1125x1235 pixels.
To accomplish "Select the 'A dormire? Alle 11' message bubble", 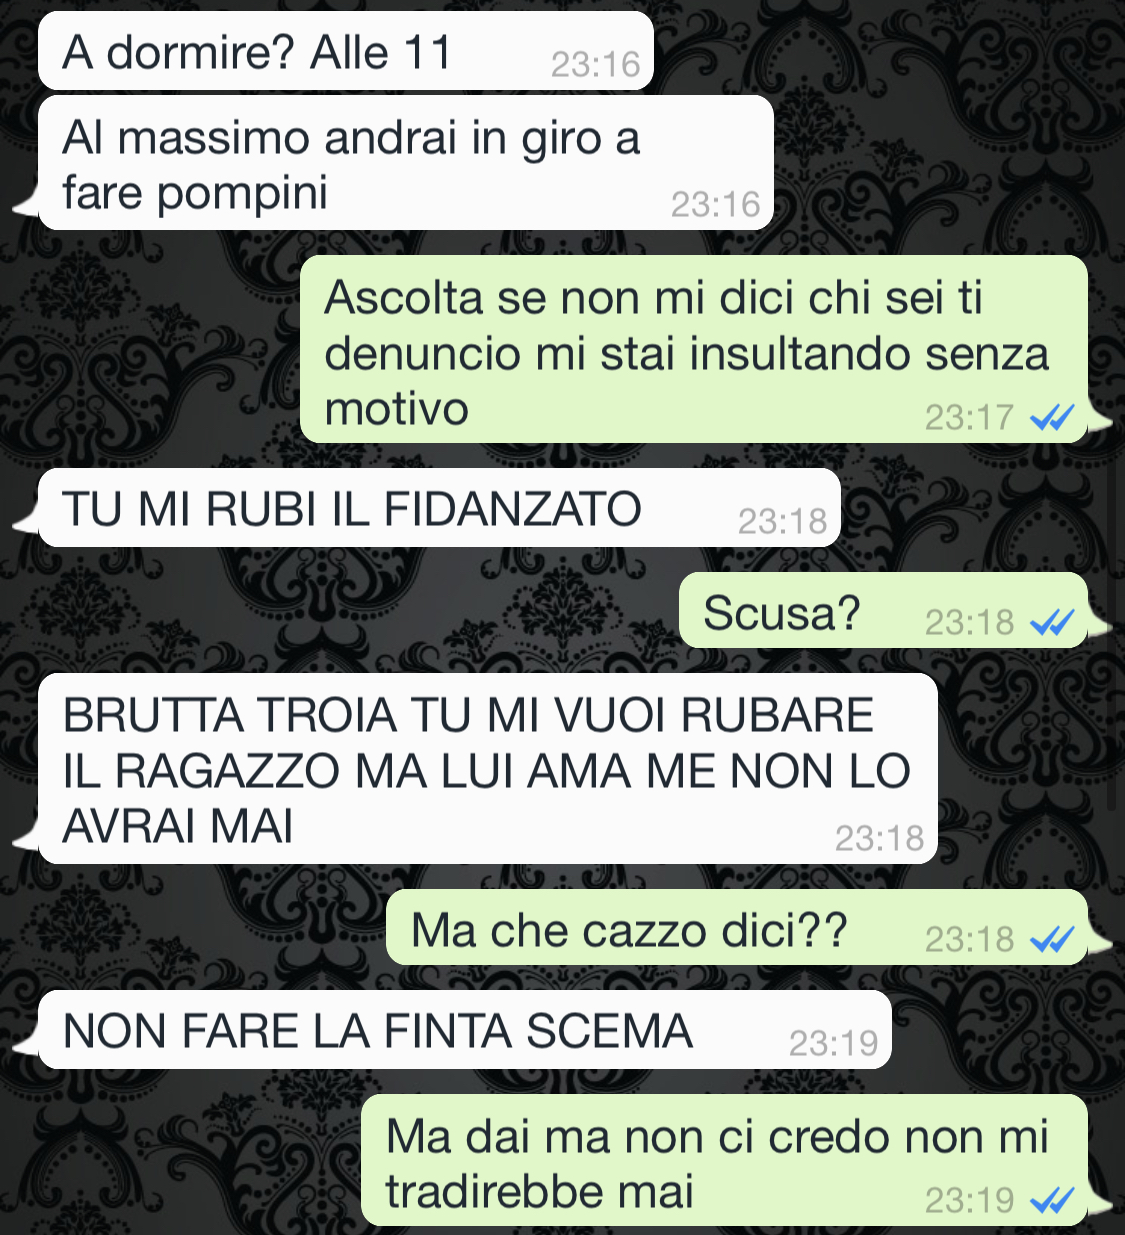I will (x=346, y=51).
